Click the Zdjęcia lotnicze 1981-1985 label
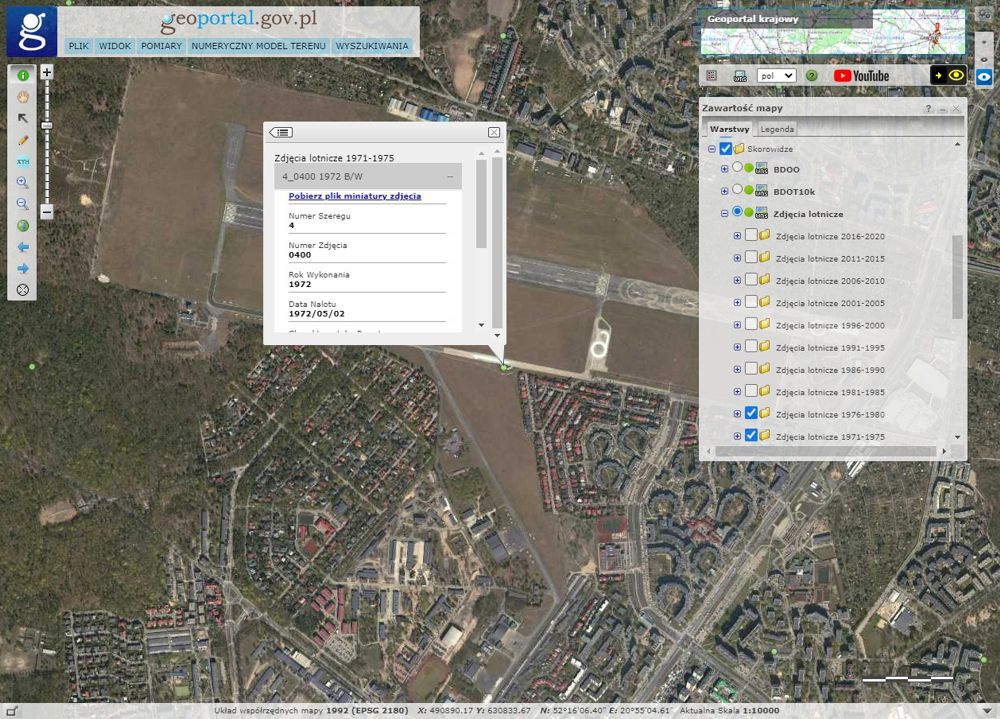The image size is (1000, 719). pos(830,392)
